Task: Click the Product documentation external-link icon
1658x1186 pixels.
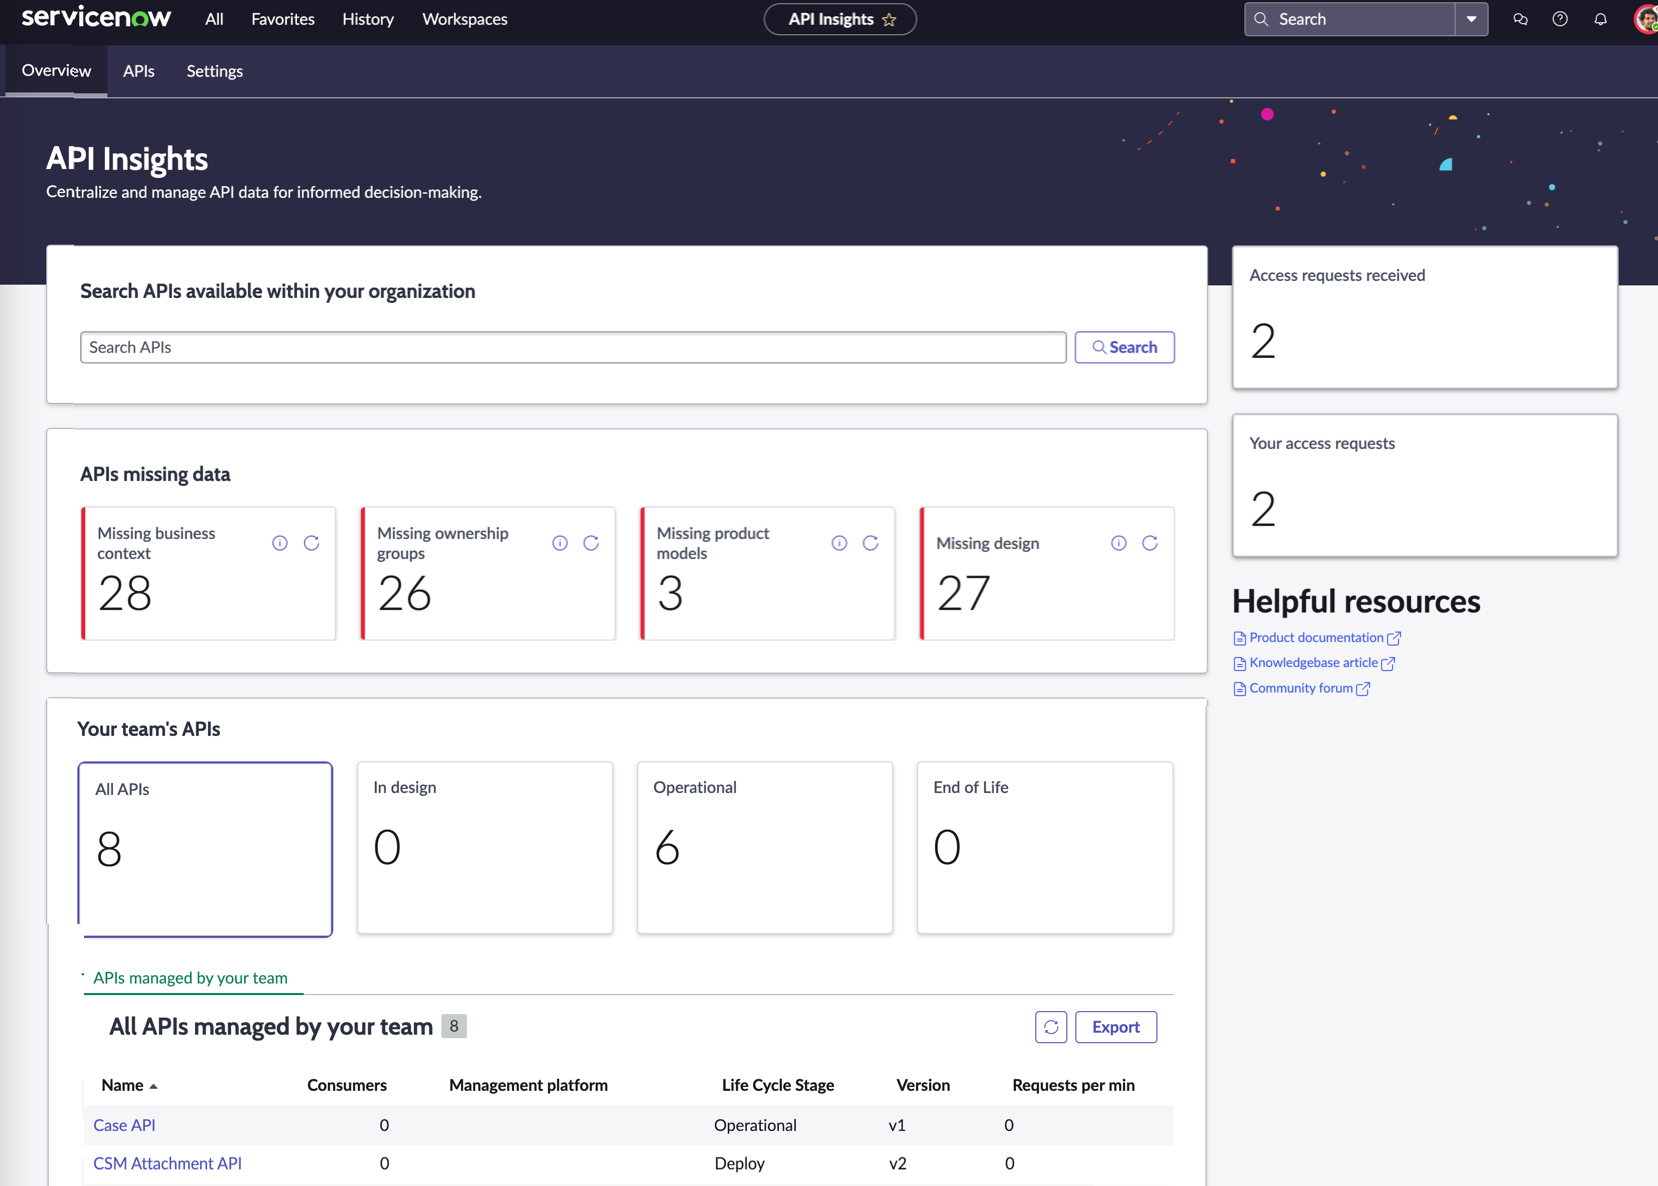Action: coord(1394,638)
